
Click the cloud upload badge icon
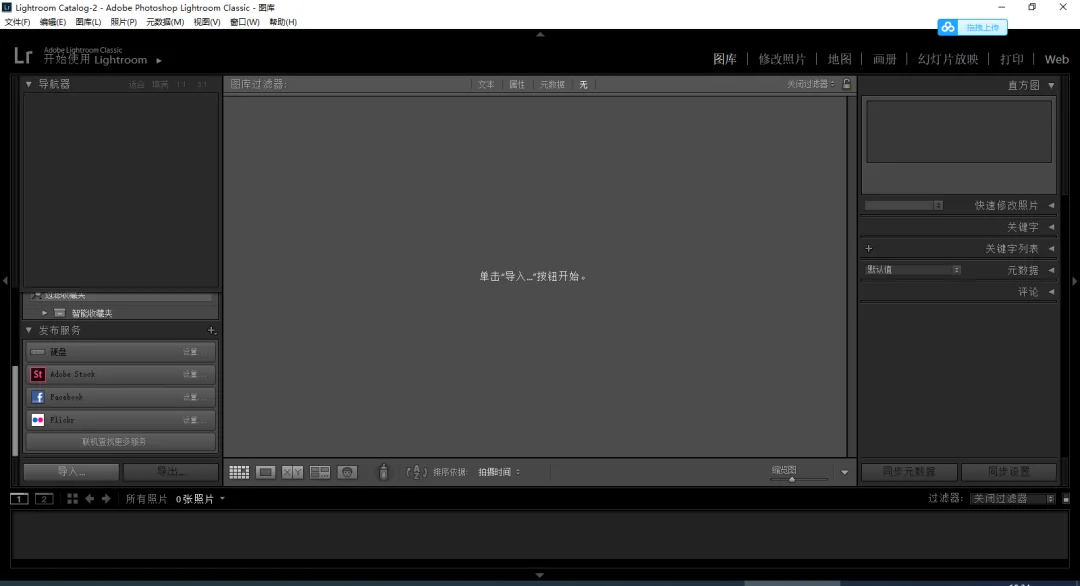tap(948, 28)
